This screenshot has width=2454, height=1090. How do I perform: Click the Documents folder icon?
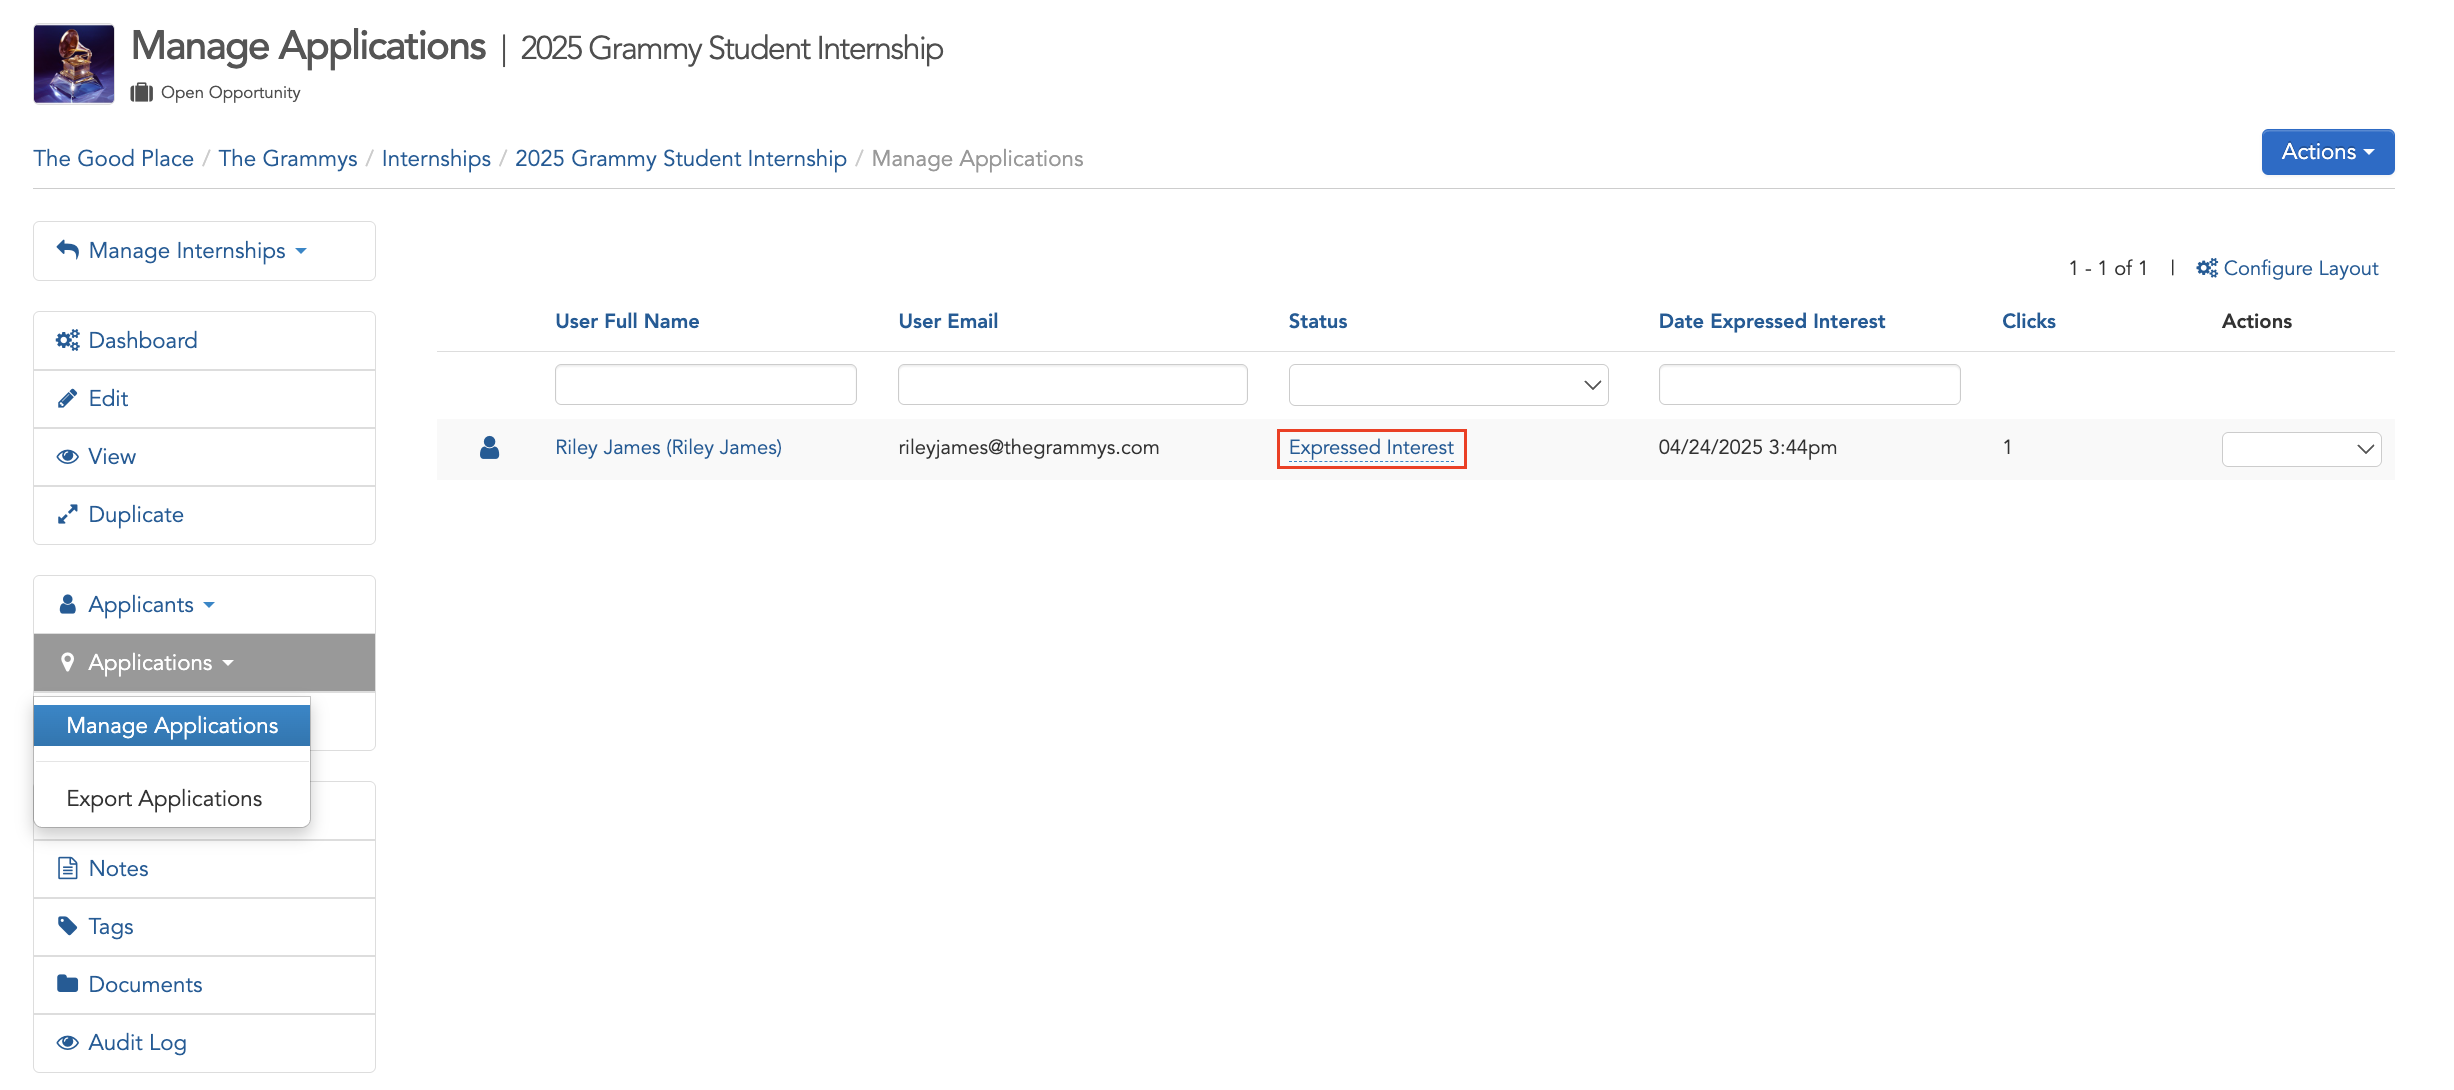coord(67,984)
